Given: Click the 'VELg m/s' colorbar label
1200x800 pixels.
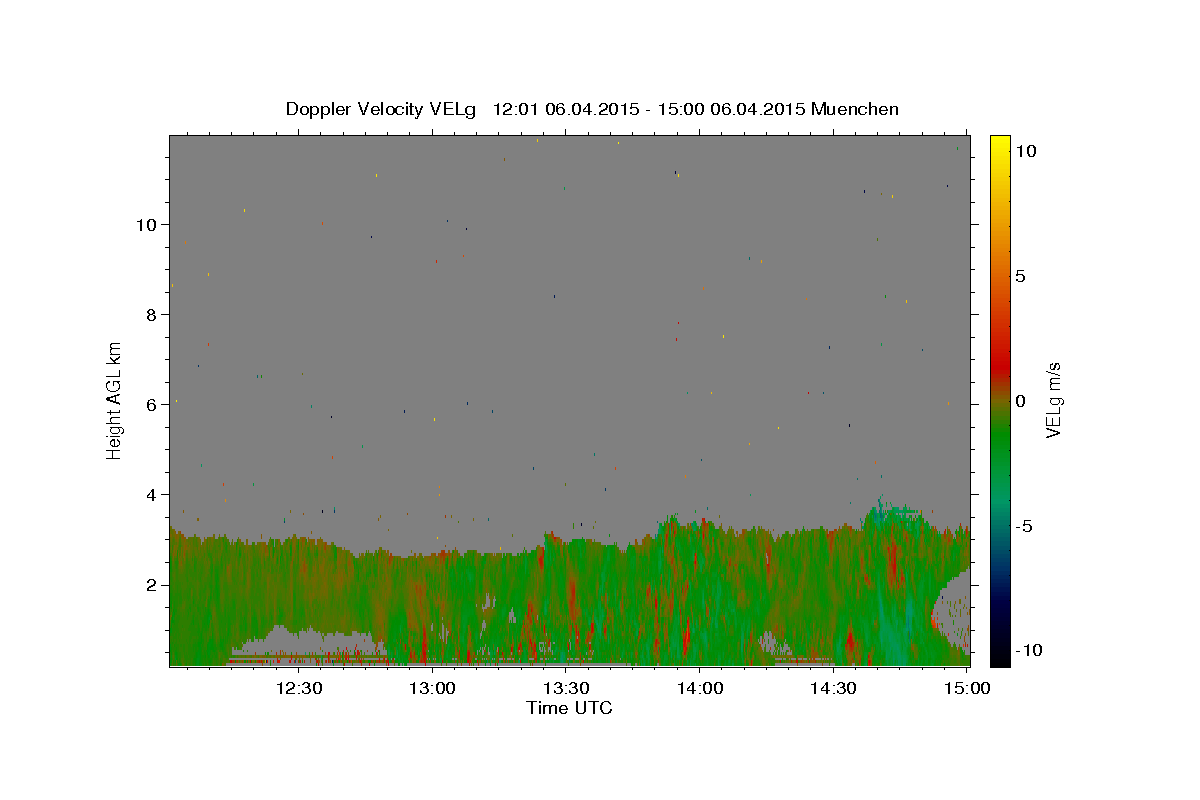Looking at the screenshot, I should 1053,399.
